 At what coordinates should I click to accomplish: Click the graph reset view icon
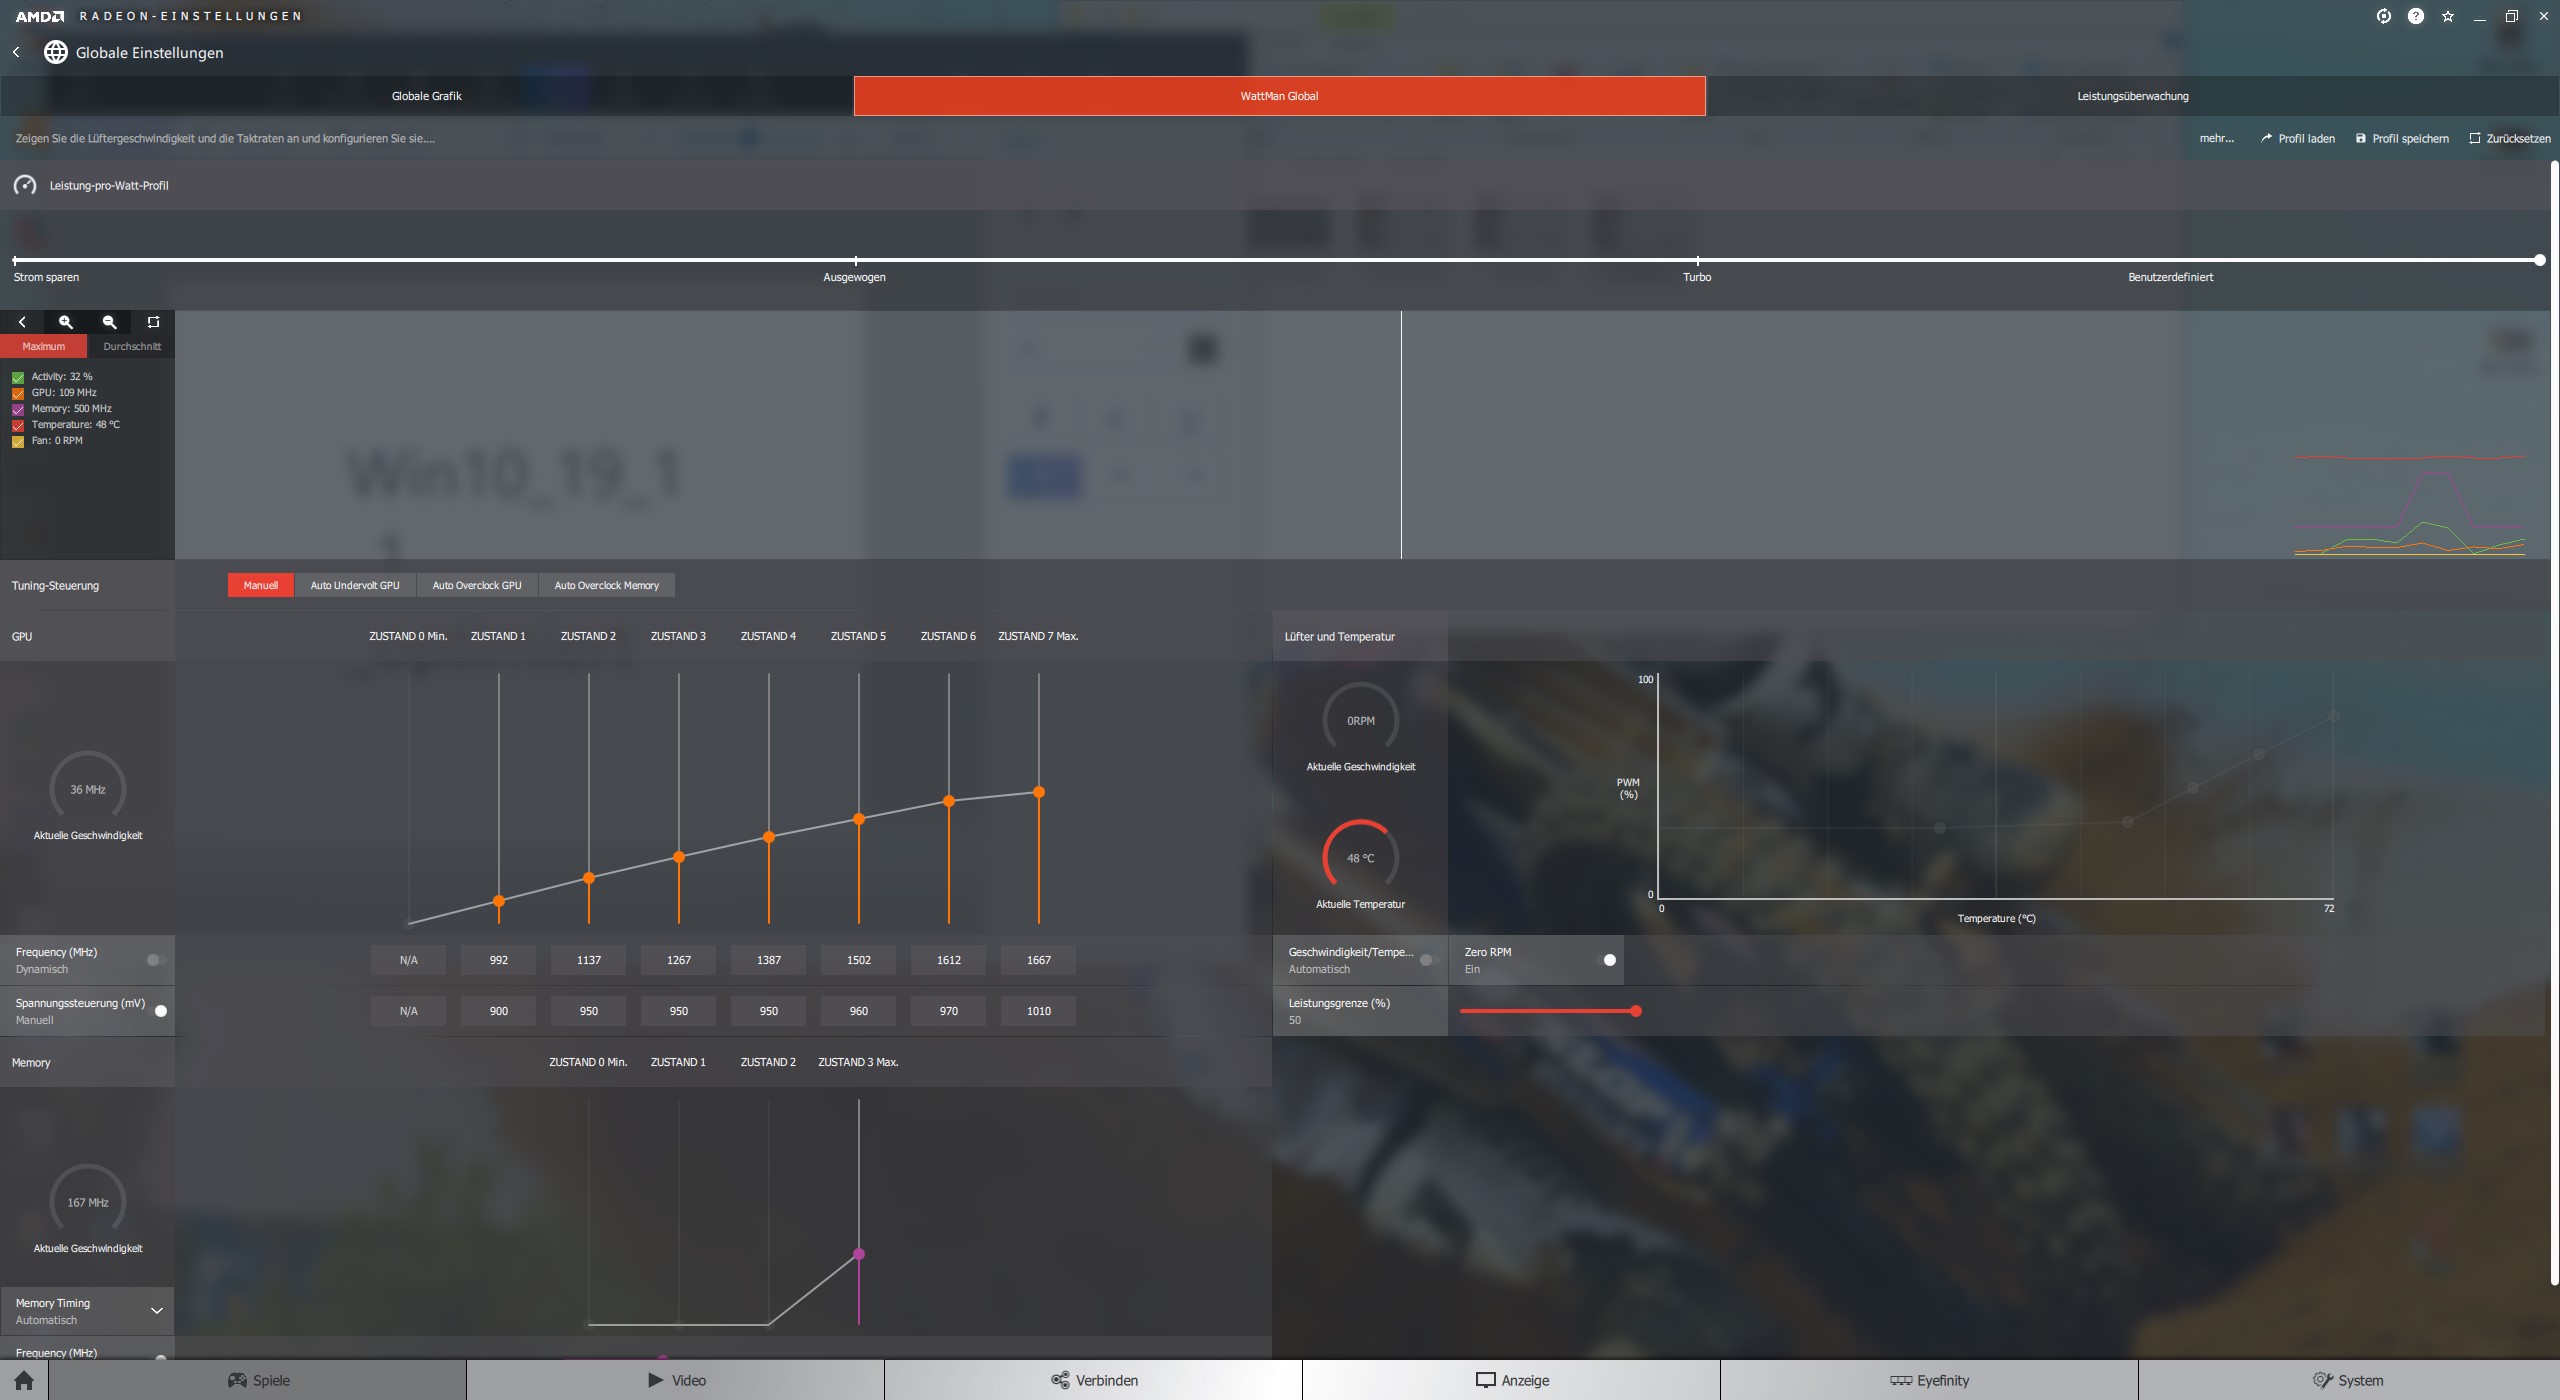[153, 322]
